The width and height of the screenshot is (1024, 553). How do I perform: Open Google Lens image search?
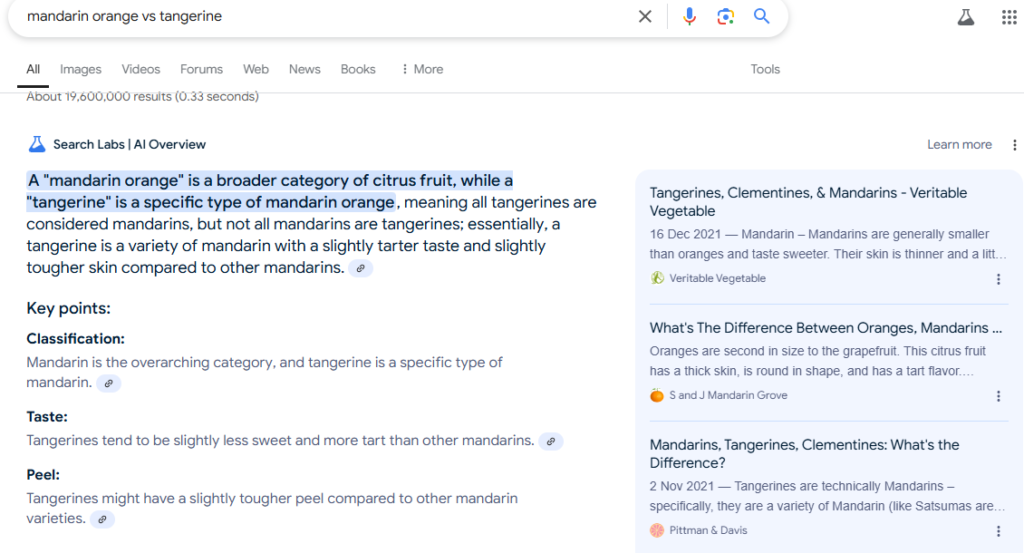pos(725,16)
